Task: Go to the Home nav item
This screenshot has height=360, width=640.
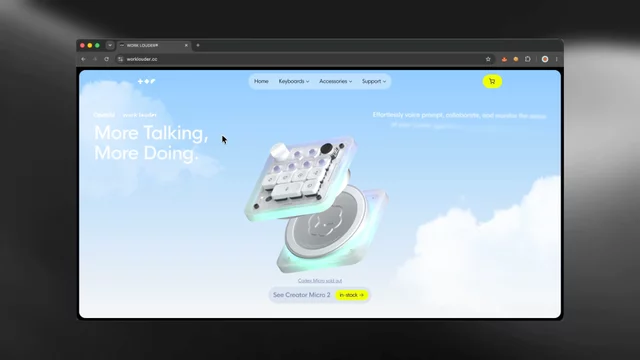Action: pyautogui.click(x=261, y=81)
